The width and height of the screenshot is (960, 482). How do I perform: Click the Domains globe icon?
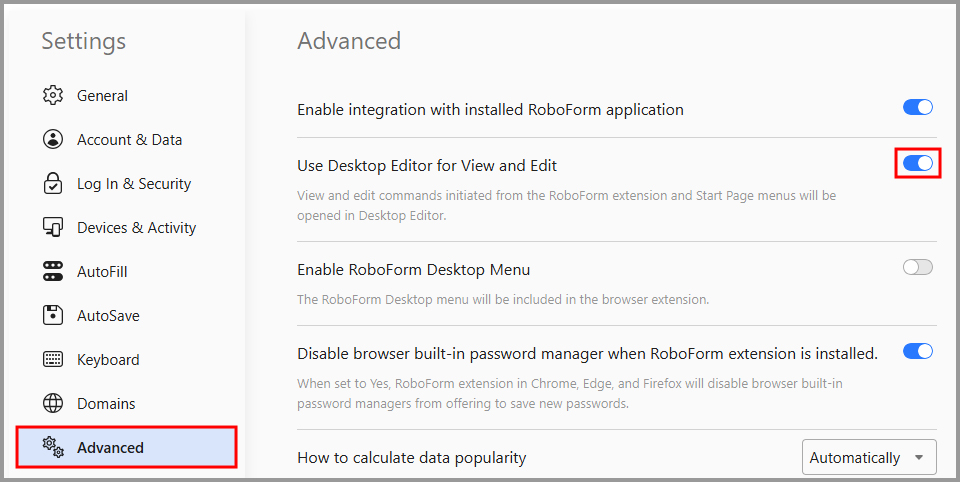click(53, 404)
